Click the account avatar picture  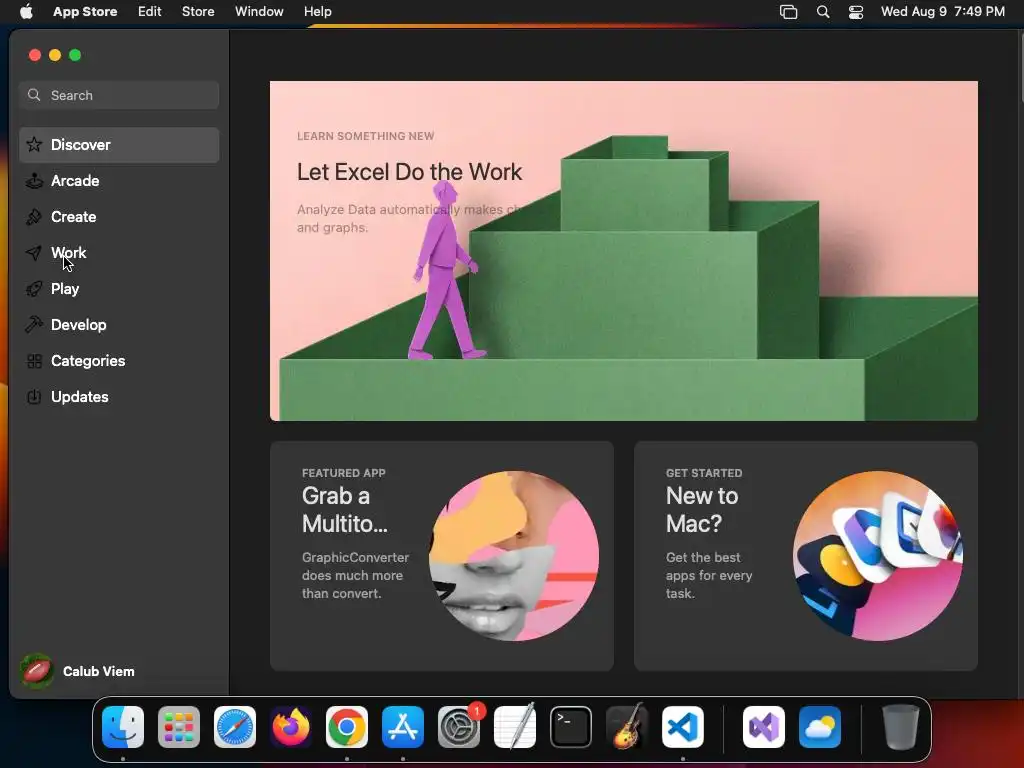pyautogui.click(x=37, y=671)
